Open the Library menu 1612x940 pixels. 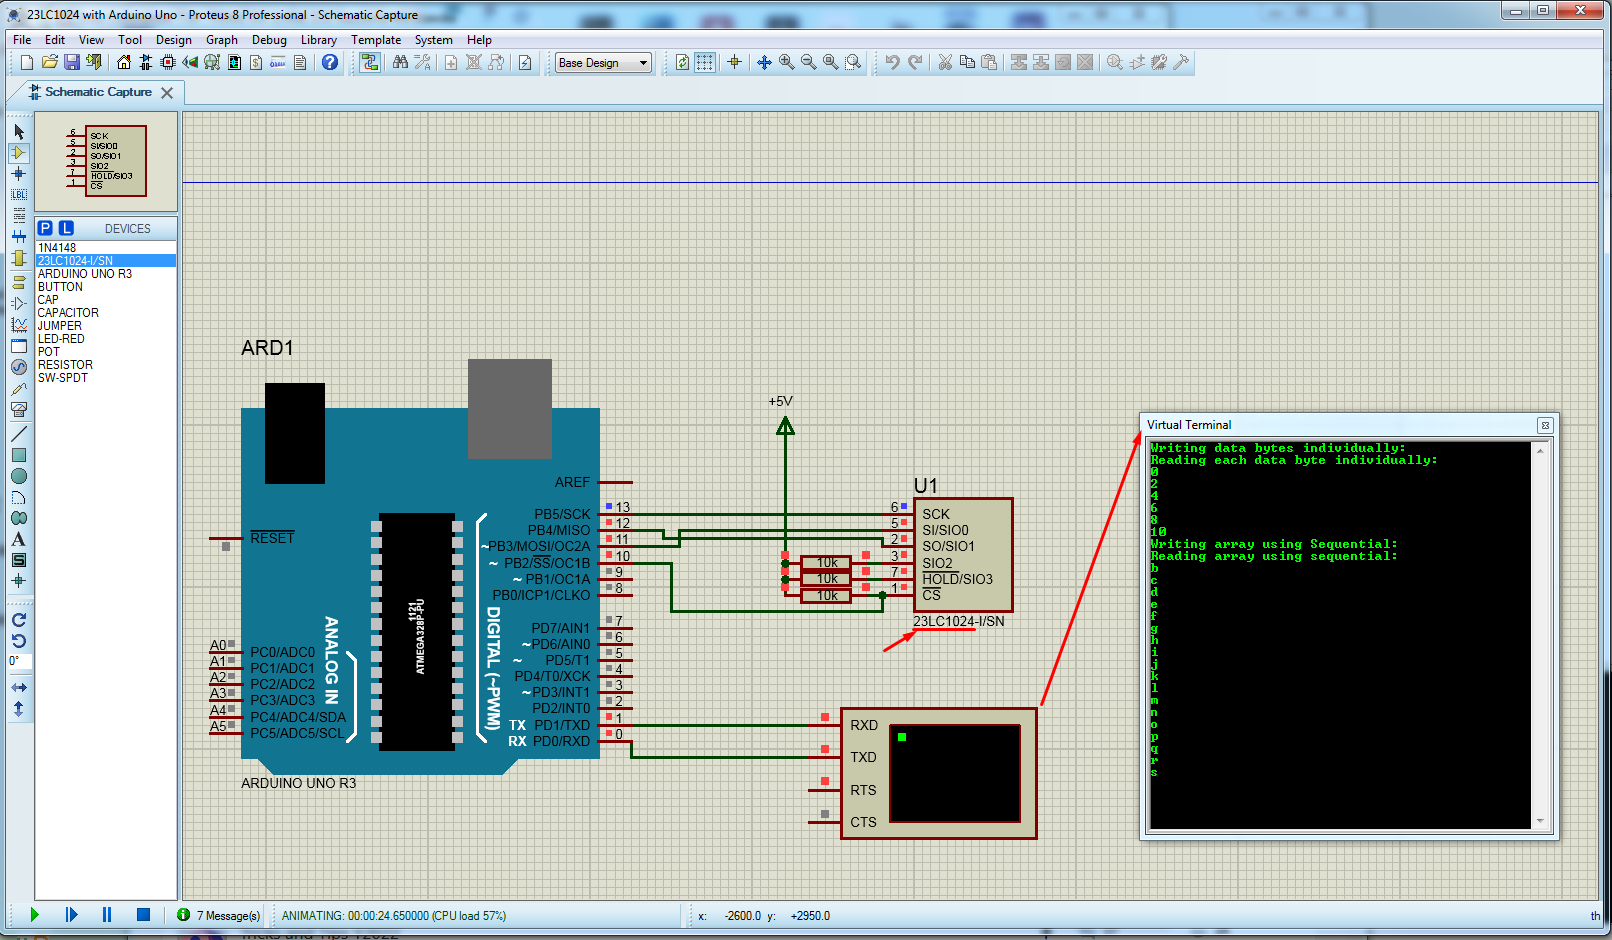click(318, 40)
